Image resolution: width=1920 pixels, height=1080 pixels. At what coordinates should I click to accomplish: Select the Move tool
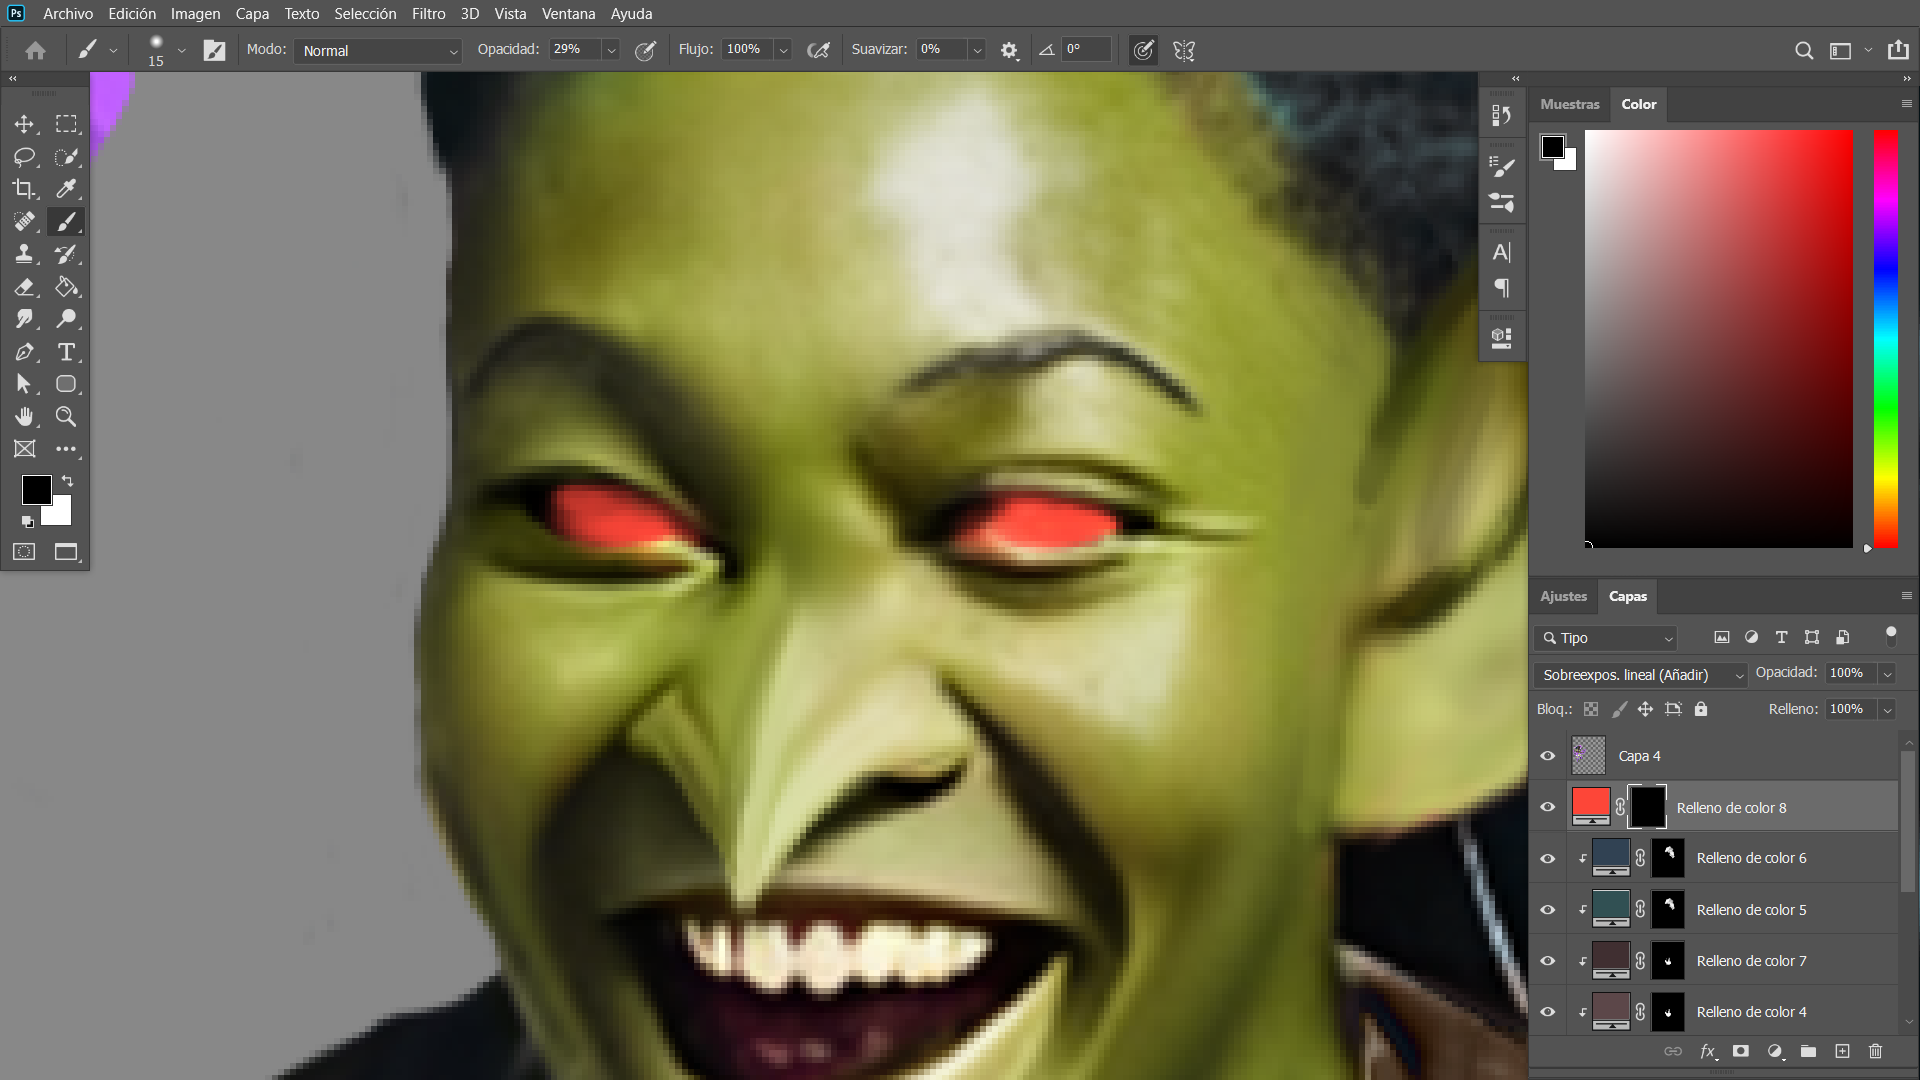[x=24, y=124]
